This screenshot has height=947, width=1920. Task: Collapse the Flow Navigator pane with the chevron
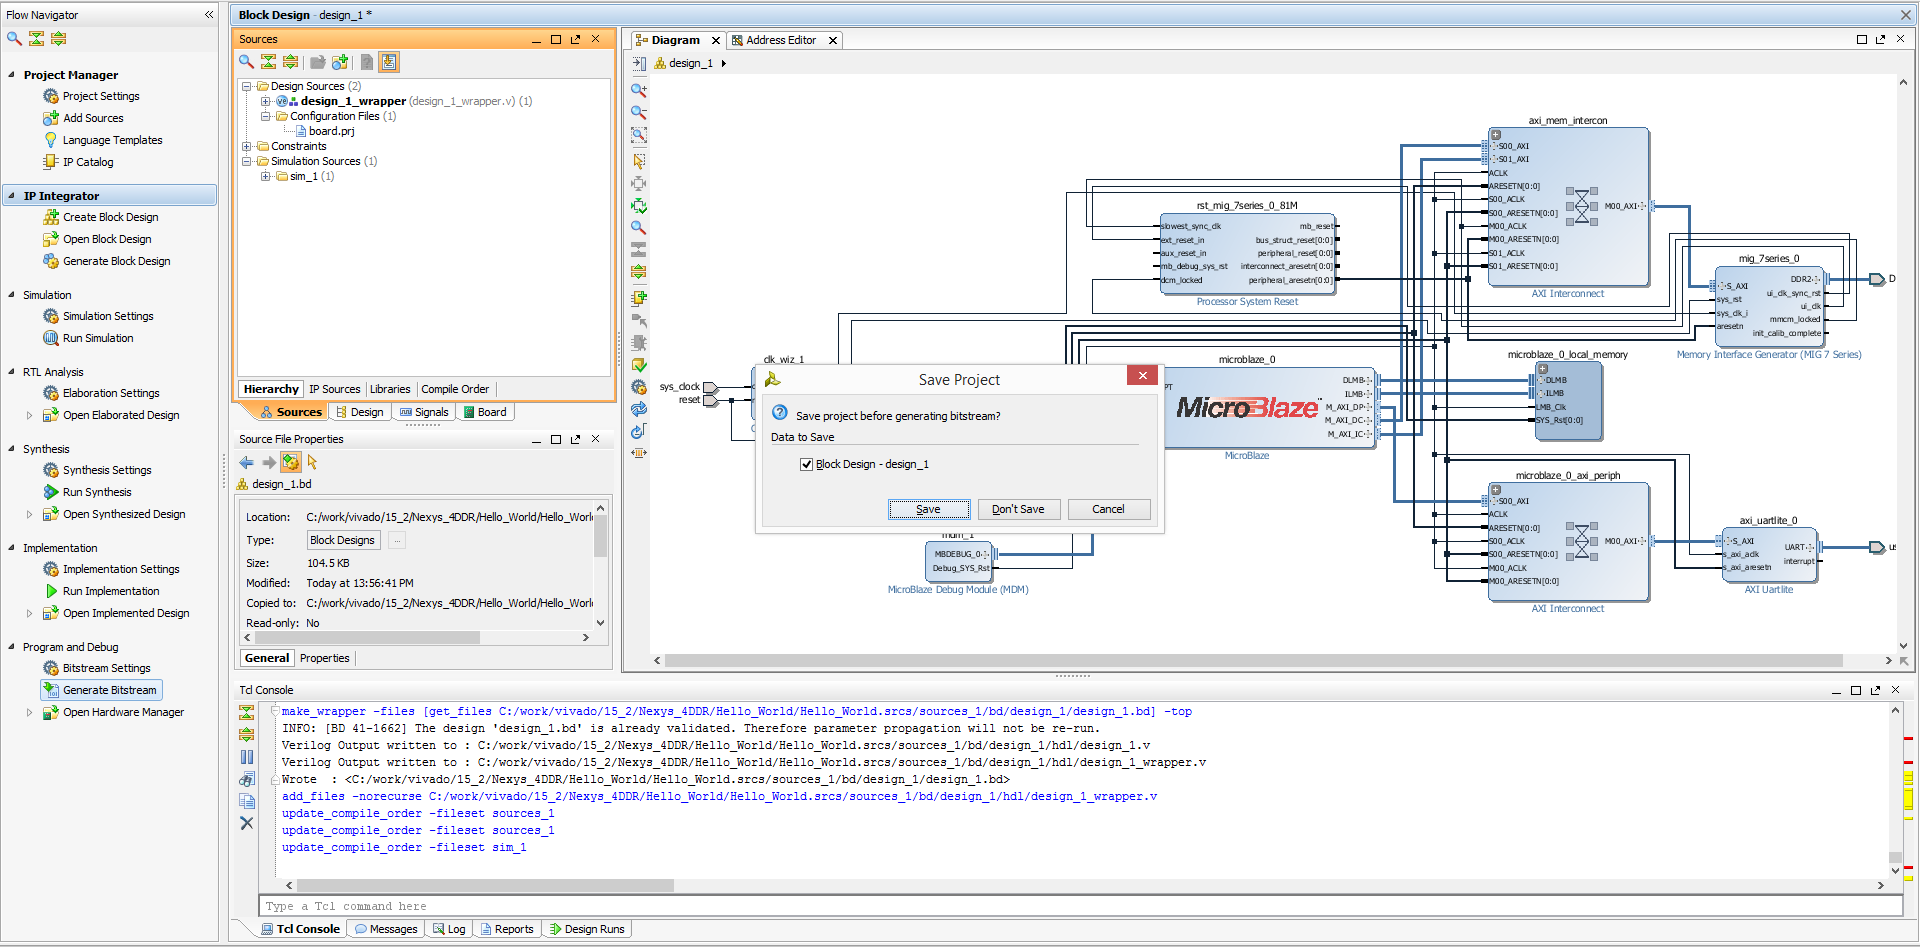pyautogui.click(x=209, y=15)
